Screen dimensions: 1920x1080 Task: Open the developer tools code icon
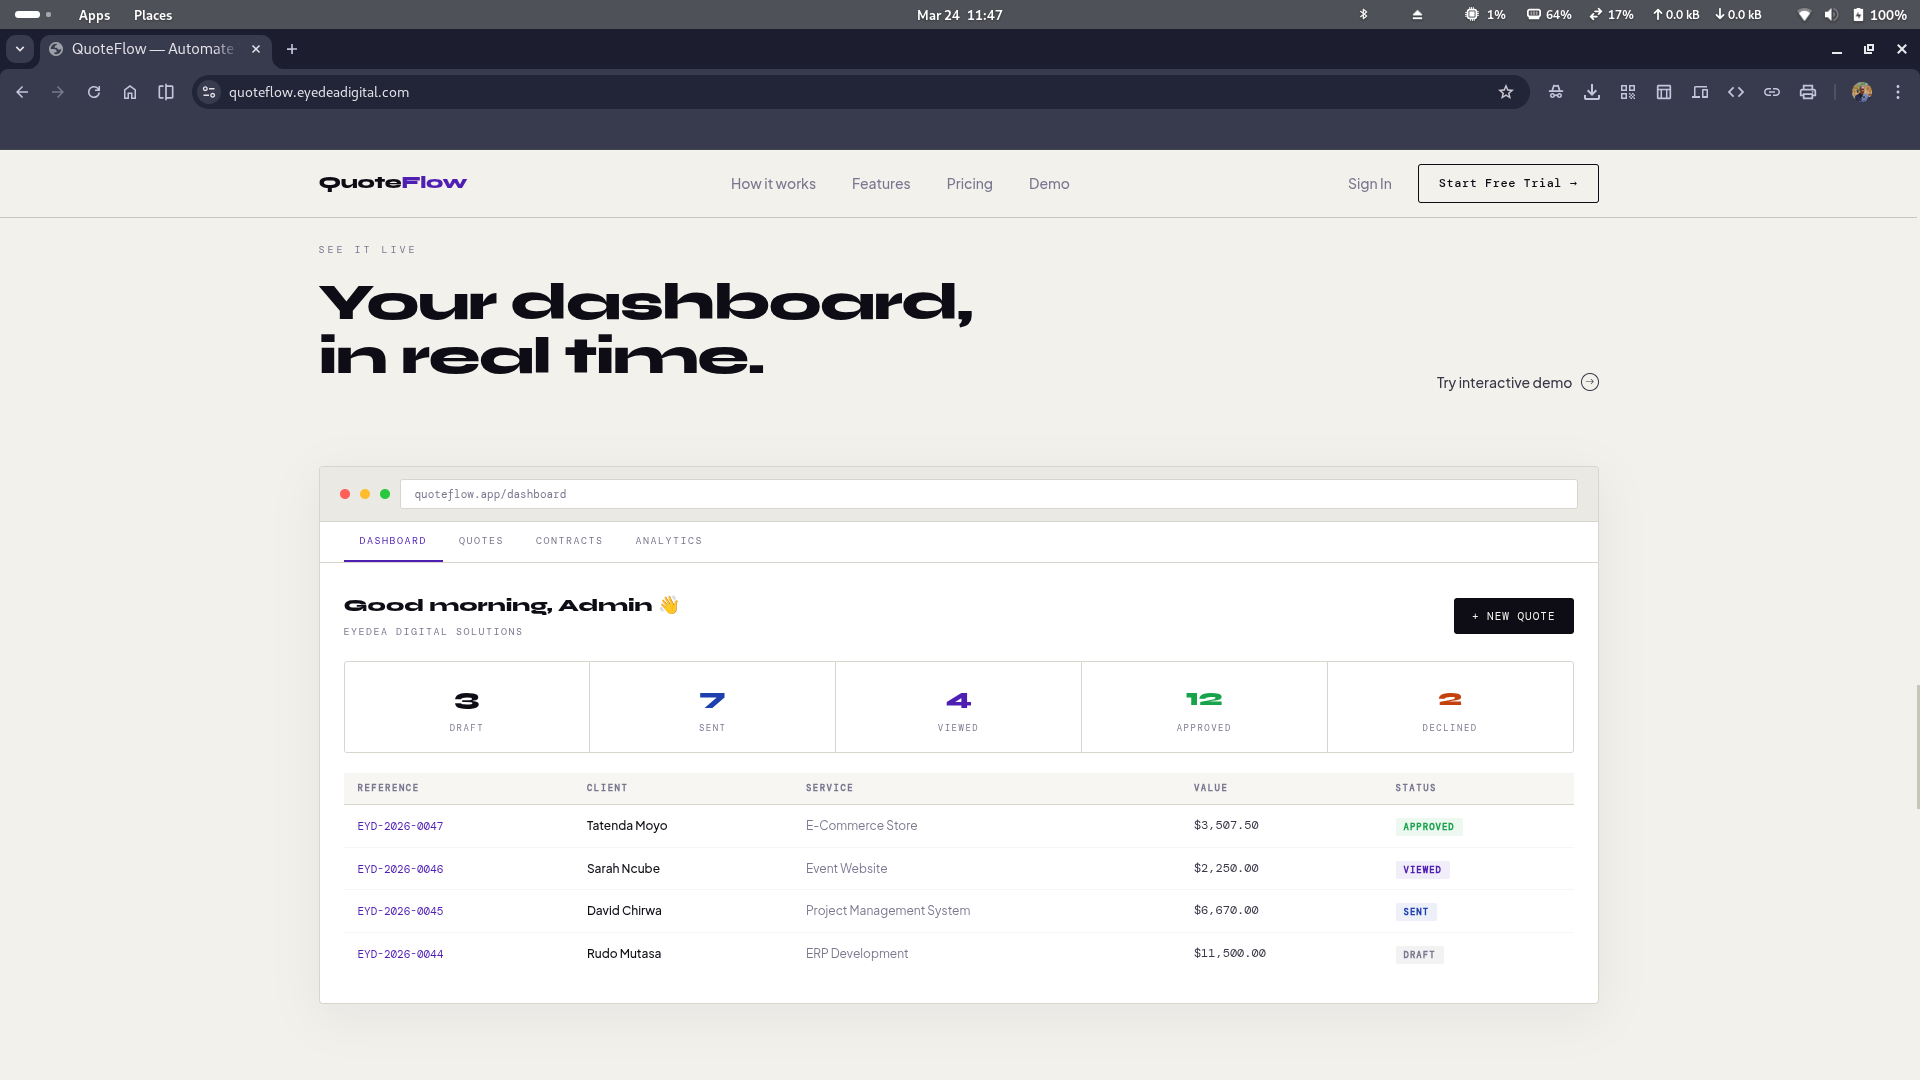1736,92
